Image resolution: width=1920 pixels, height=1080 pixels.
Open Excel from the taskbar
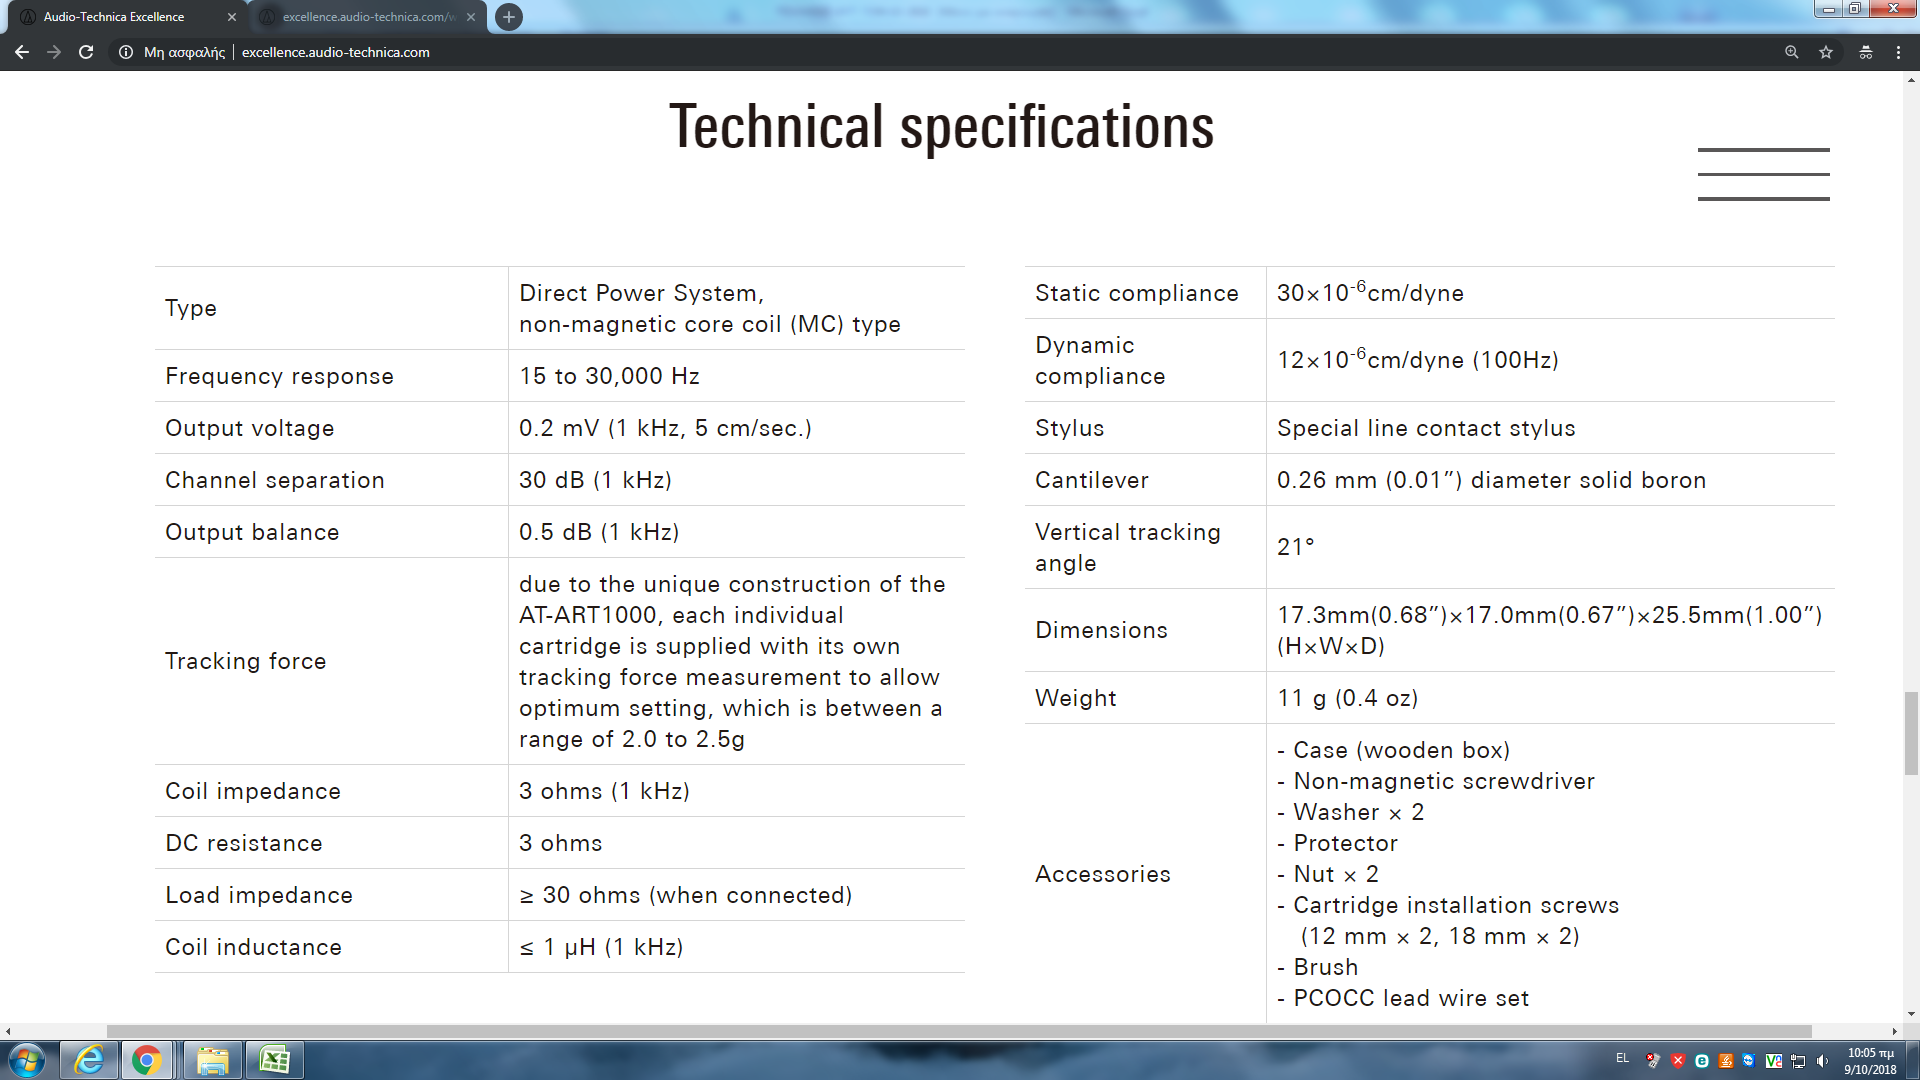(274, 1060)
